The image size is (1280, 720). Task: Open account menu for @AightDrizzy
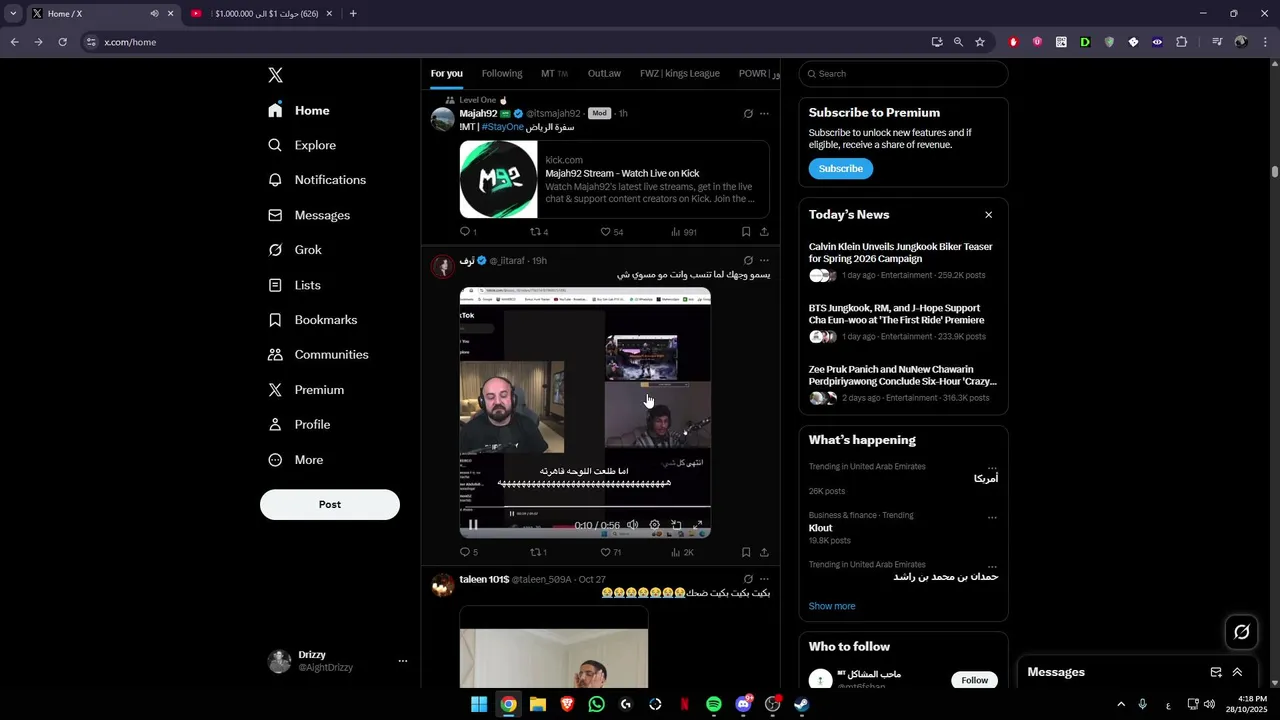click(x=338, y=661)
